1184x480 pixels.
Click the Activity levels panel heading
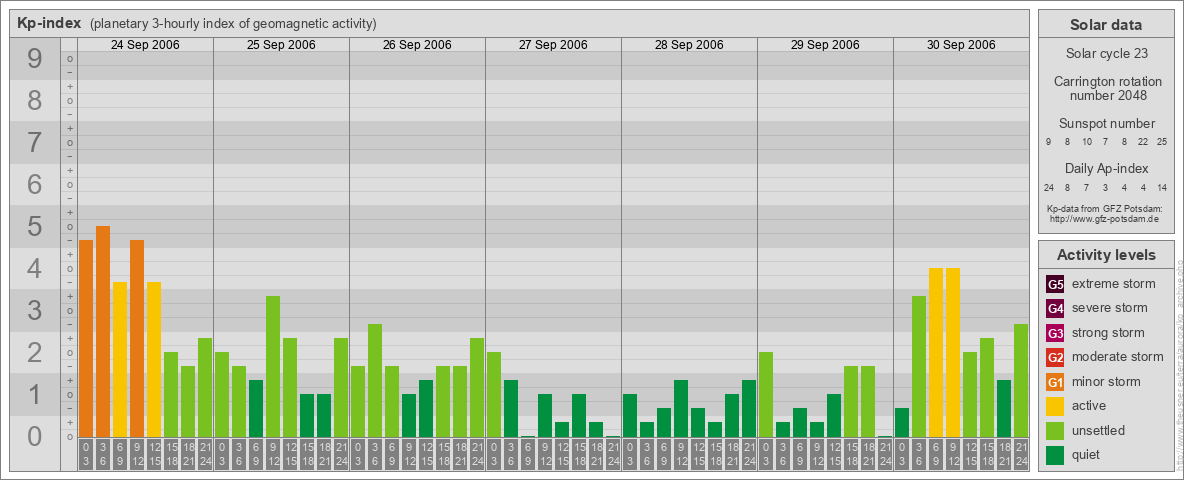click(x=1106, y=255)
